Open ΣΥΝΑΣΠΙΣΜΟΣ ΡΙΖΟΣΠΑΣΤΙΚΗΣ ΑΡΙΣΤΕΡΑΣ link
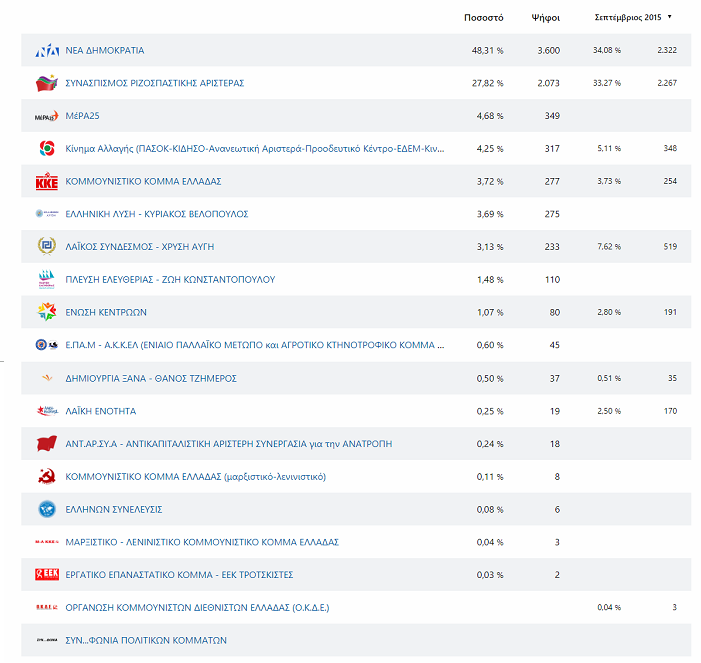The height and width of the screenshot is (663, 701). (x=154, y=83)
